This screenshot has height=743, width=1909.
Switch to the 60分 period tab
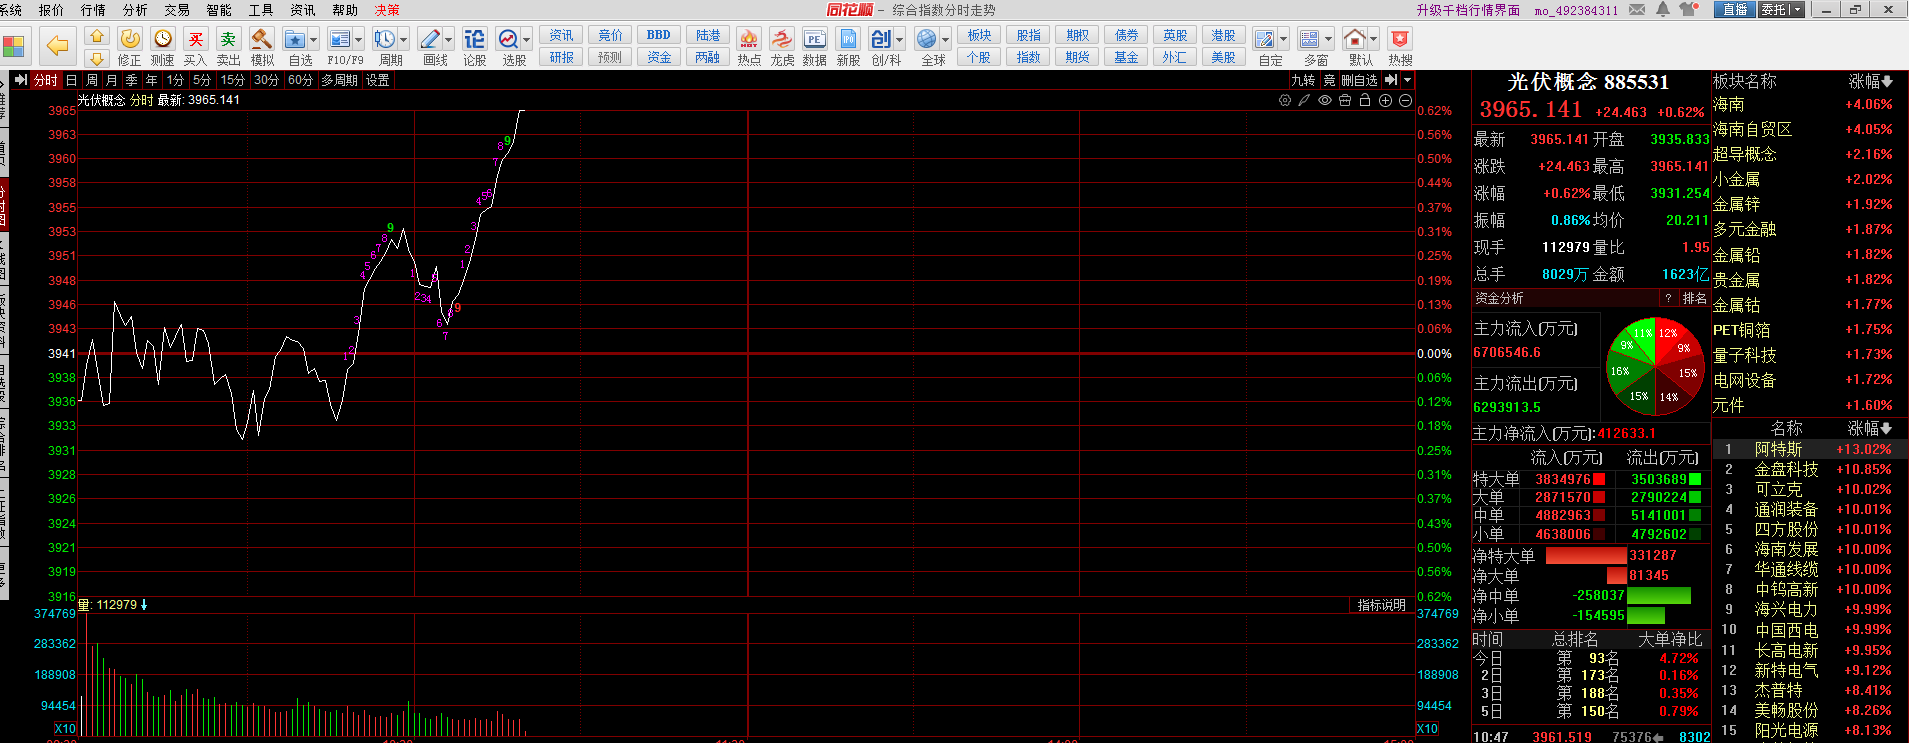pyautogui.click(x=300, y=80)
